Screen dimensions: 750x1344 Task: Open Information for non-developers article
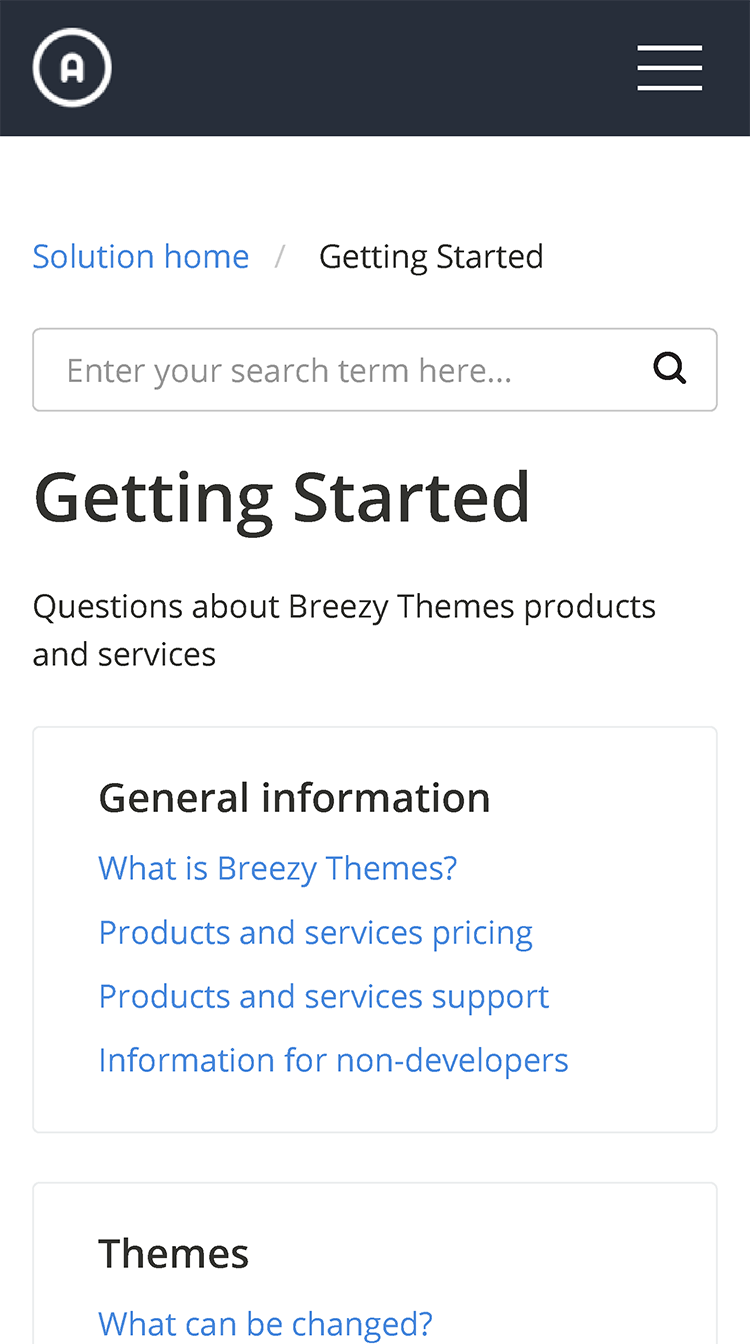(333, 1060)
